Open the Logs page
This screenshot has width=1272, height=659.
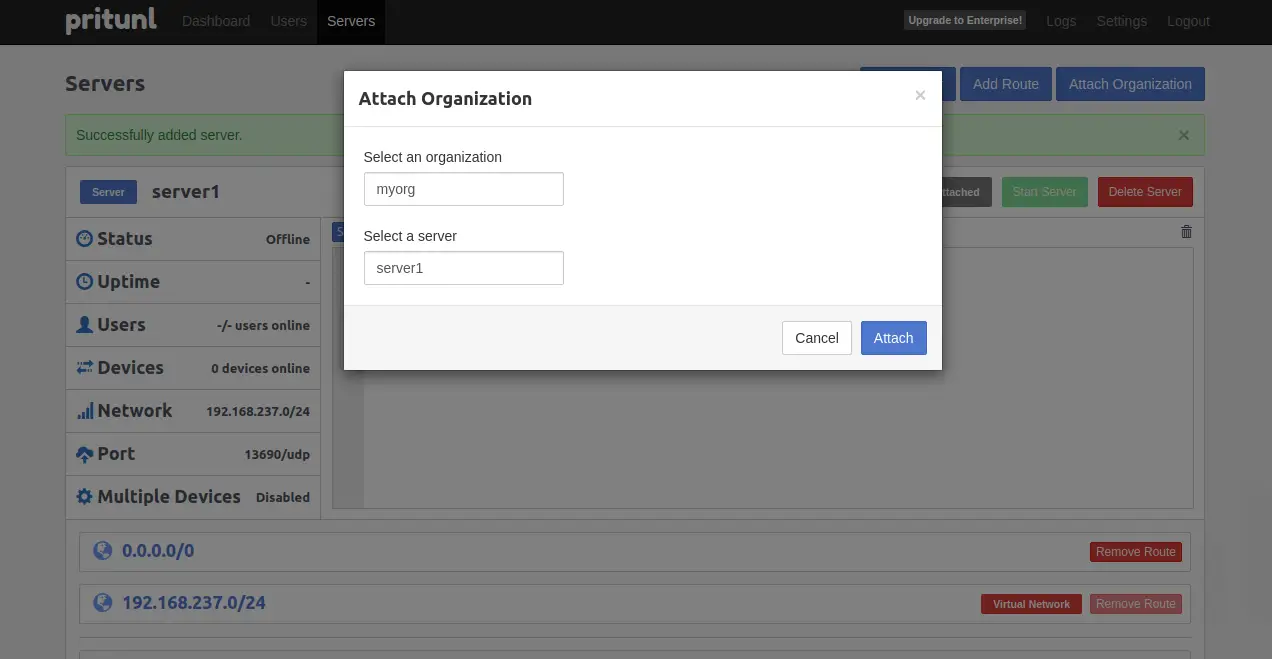point(1061,21)
